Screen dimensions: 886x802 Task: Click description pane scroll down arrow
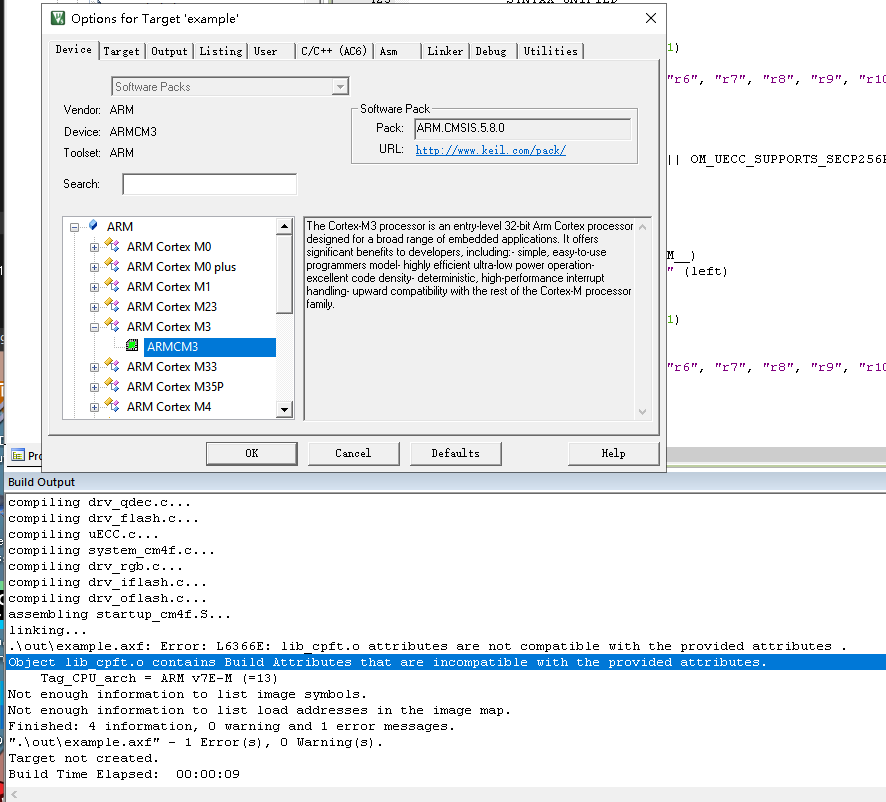[642, 411]
